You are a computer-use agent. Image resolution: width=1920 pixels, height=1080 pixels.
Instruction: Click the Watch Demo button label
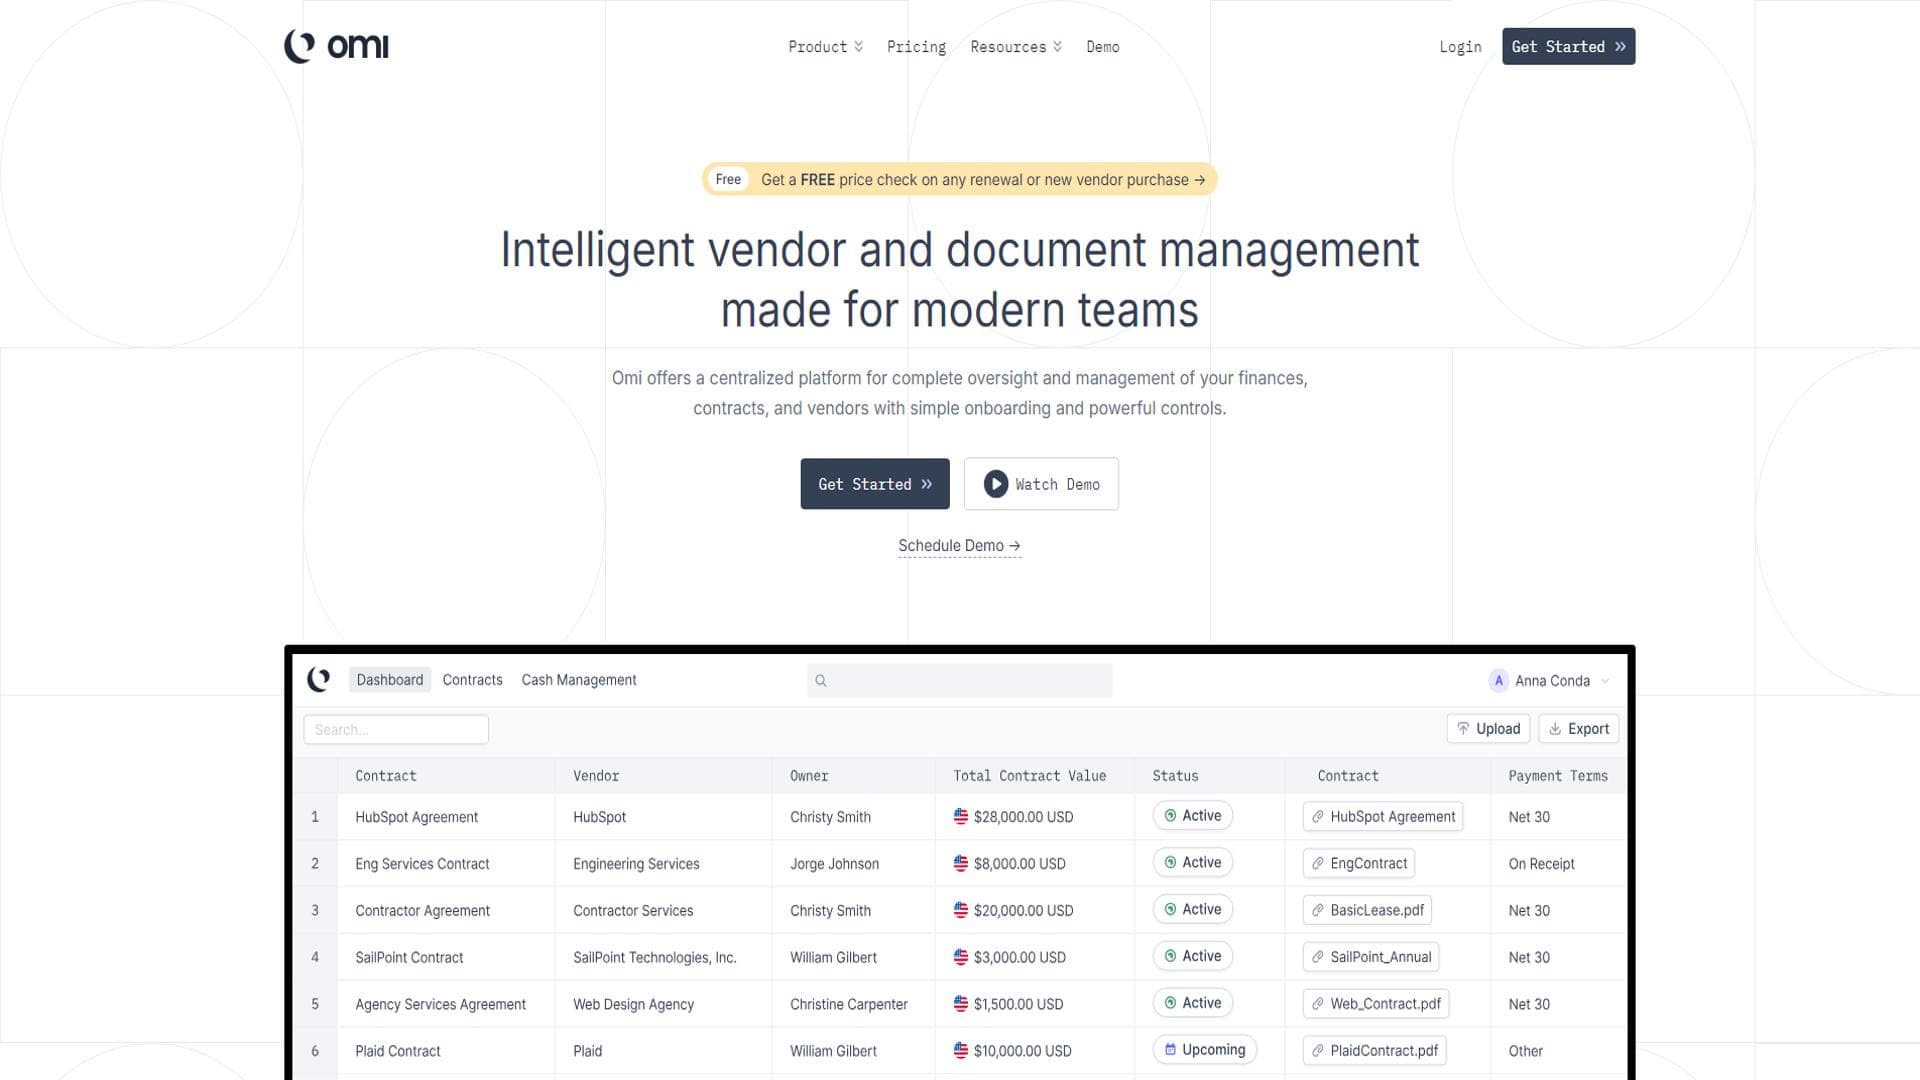[1057, 484]
